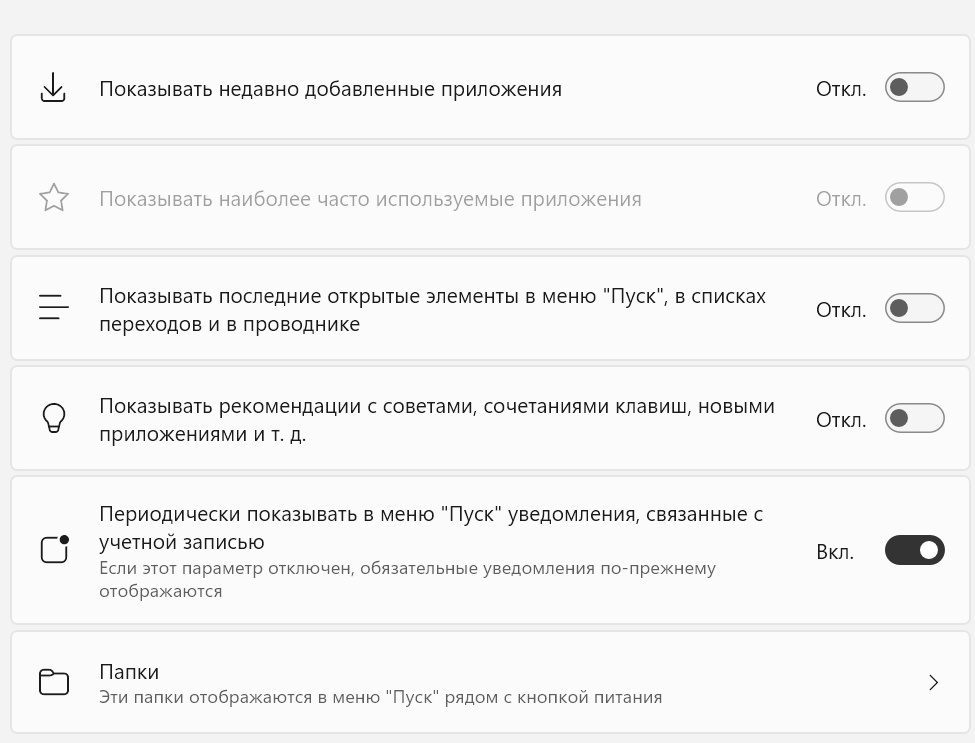Expand Папки using the chevron arrow
Screen dimensions: 975x743
933,683
